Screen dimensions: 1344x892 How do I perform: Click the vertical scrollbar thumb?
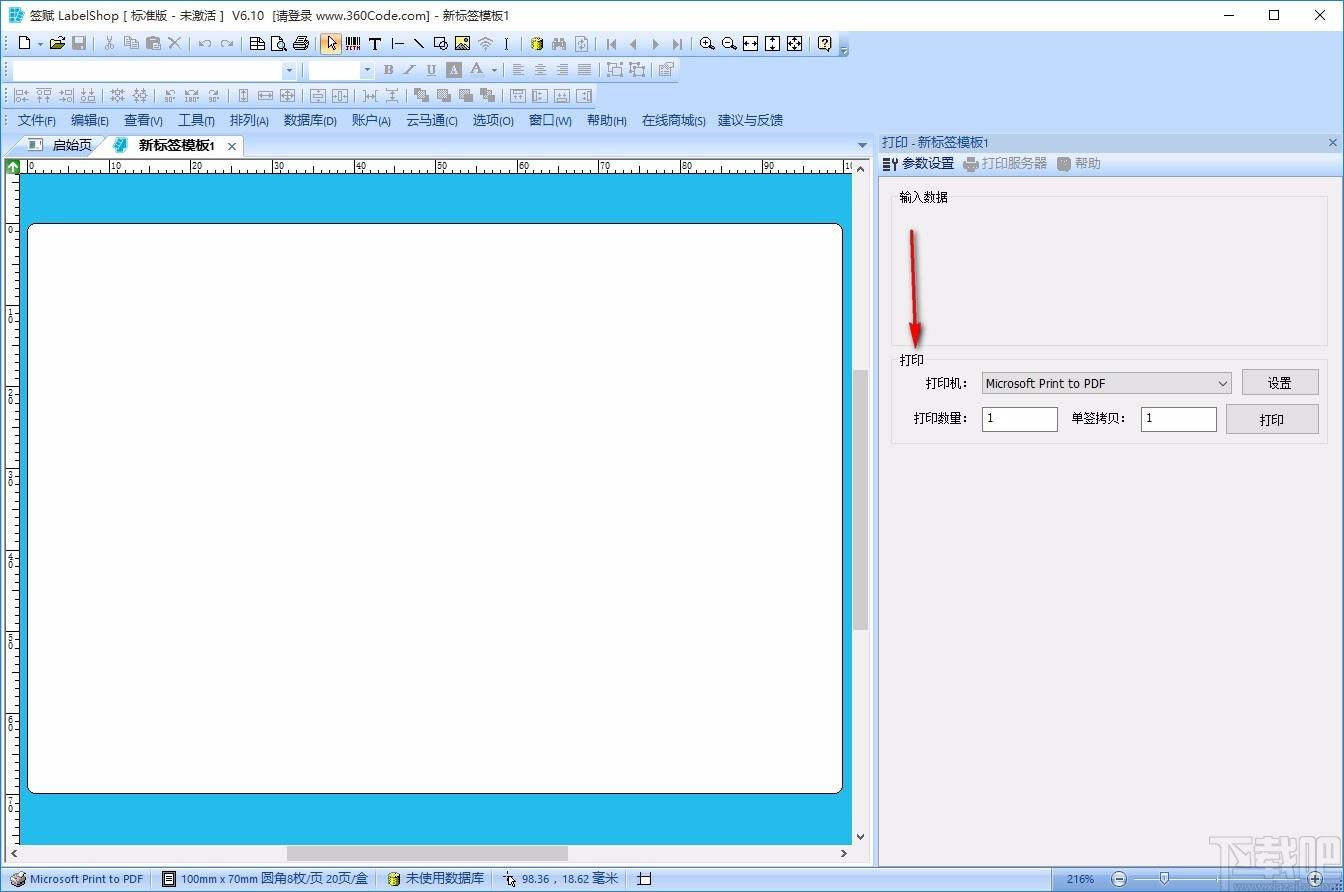pos(860,499)
